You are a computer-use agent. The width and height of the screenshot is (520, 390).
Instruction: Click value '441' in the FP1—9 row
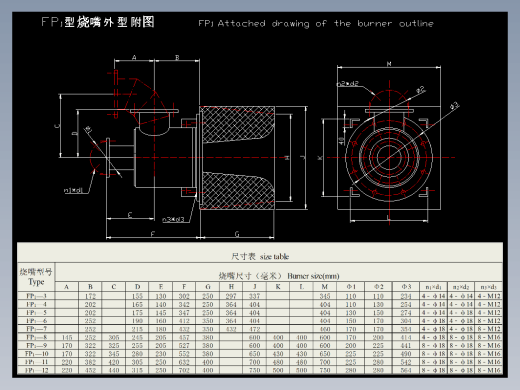pyautogui.click(x=406, y=345)
